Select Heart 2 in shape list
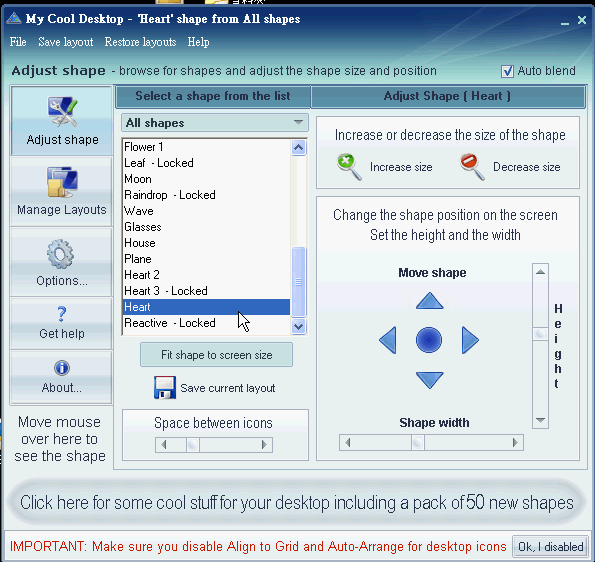The width and height of the screenshot is (595, 562). tap(206, 275)
